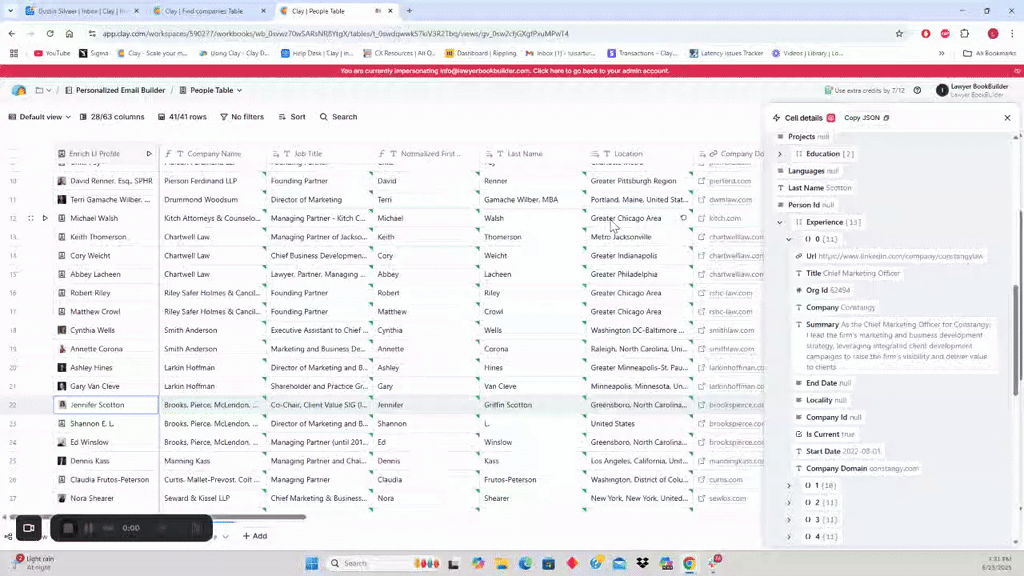Viewport: 1024px width, 576px height.
Task: Switch to Clay Find companies Table tab
Action: point(205,11)
